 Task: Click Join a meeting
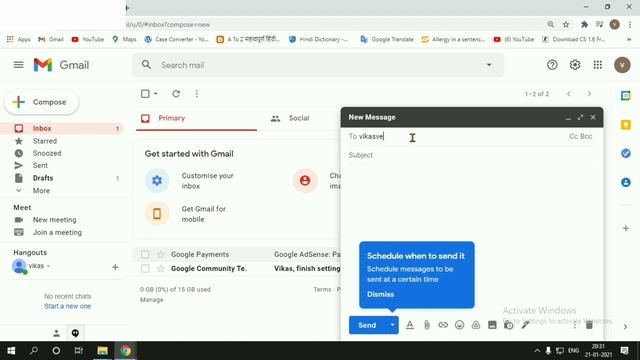click(57, 232)
